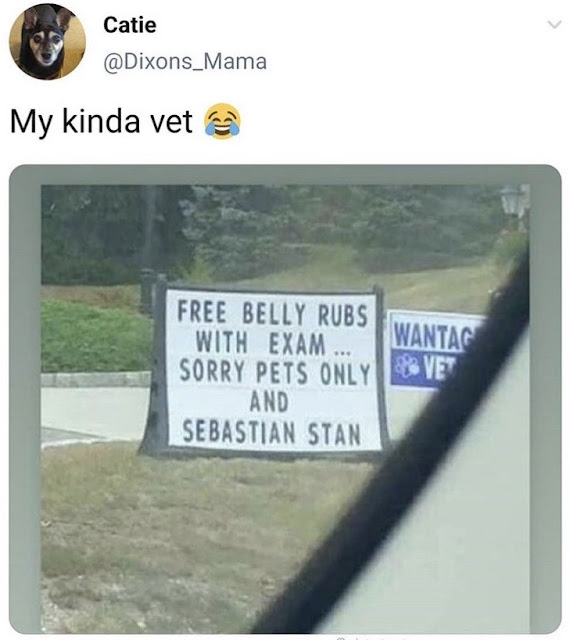Open the attached roadside sign photo

tap(285, 399)
